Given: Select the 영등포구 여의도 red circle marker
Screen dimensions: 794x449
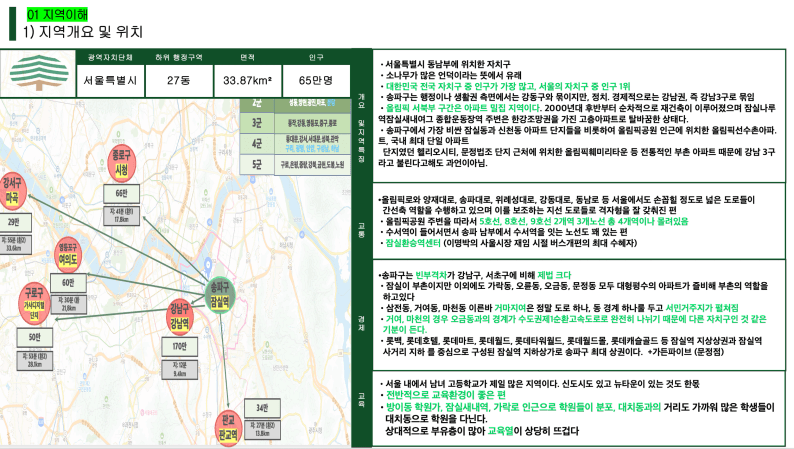Looking at the screenshot, I should click(x=67, y=254).
